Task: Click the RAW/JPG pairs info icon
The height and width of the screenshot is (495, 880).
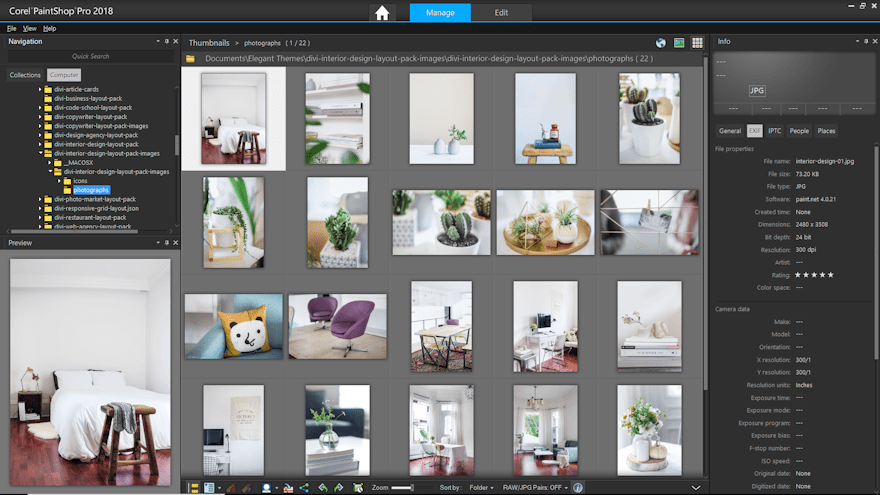Action: (578, 487)
